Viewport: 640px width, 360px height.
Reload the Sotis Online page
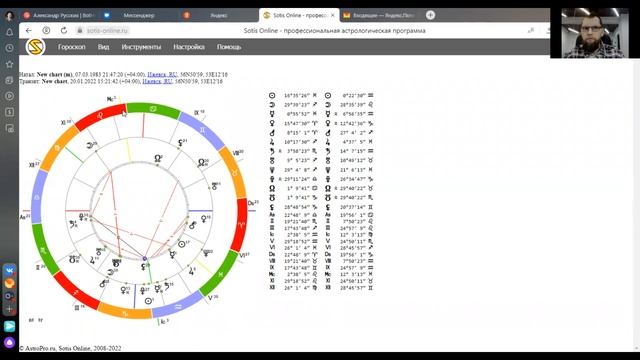click(64, 31)
